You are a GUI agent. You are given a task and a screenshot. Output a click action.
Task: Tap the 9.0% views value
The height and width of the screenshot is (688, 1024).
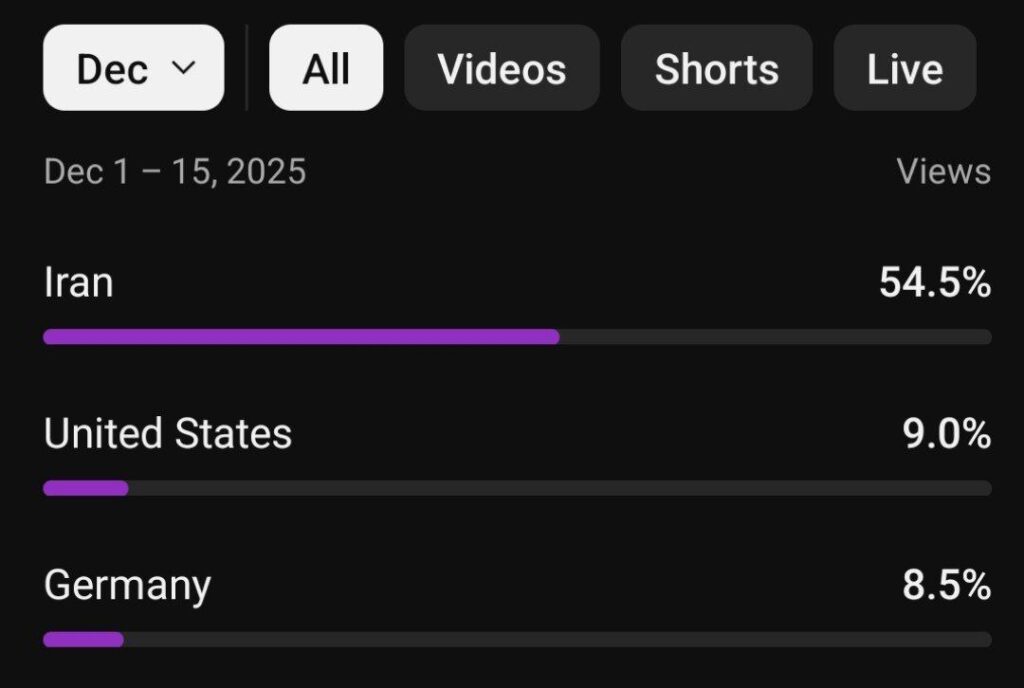[x=946, y=434]
